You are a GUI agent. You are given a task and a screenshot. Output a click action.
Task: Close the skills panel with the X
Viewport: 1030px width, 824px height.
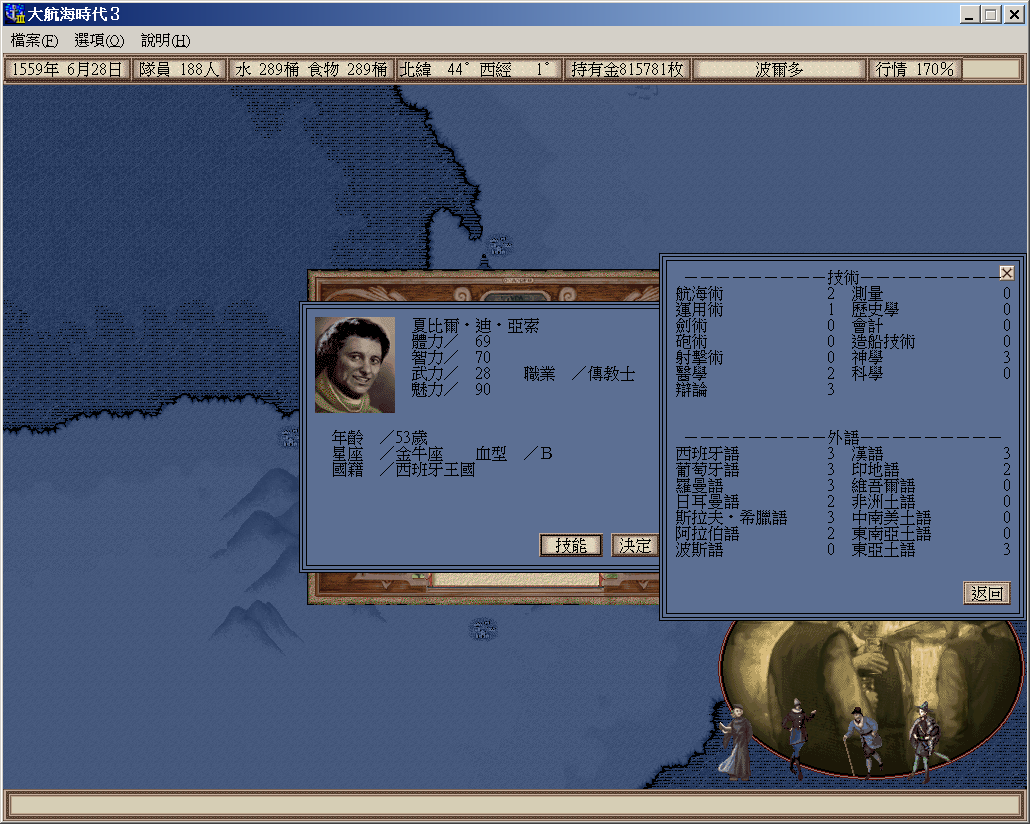point(1006,273)
